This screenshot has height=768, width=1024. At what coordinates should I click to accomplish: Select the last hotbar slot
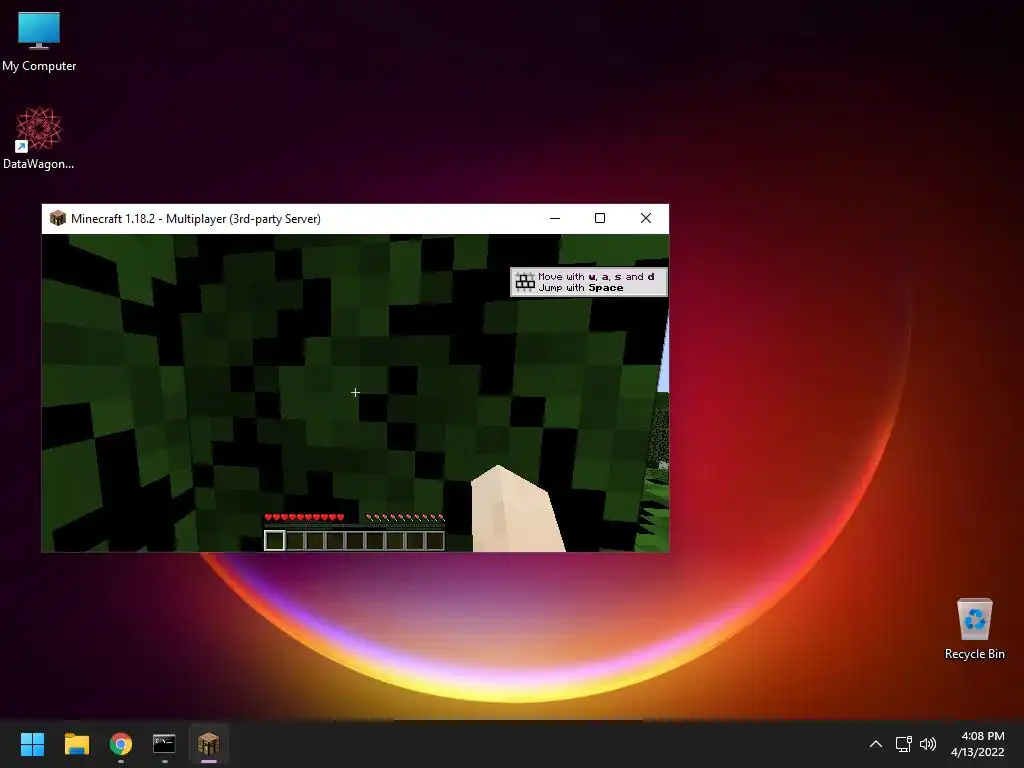[x=435, y=541]
